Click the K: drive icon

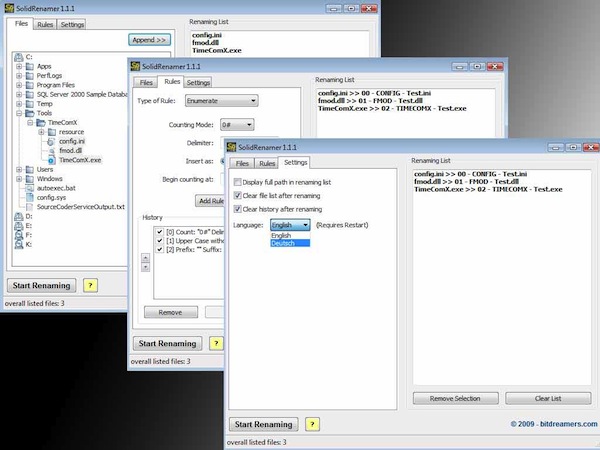(x=18, y=244)
